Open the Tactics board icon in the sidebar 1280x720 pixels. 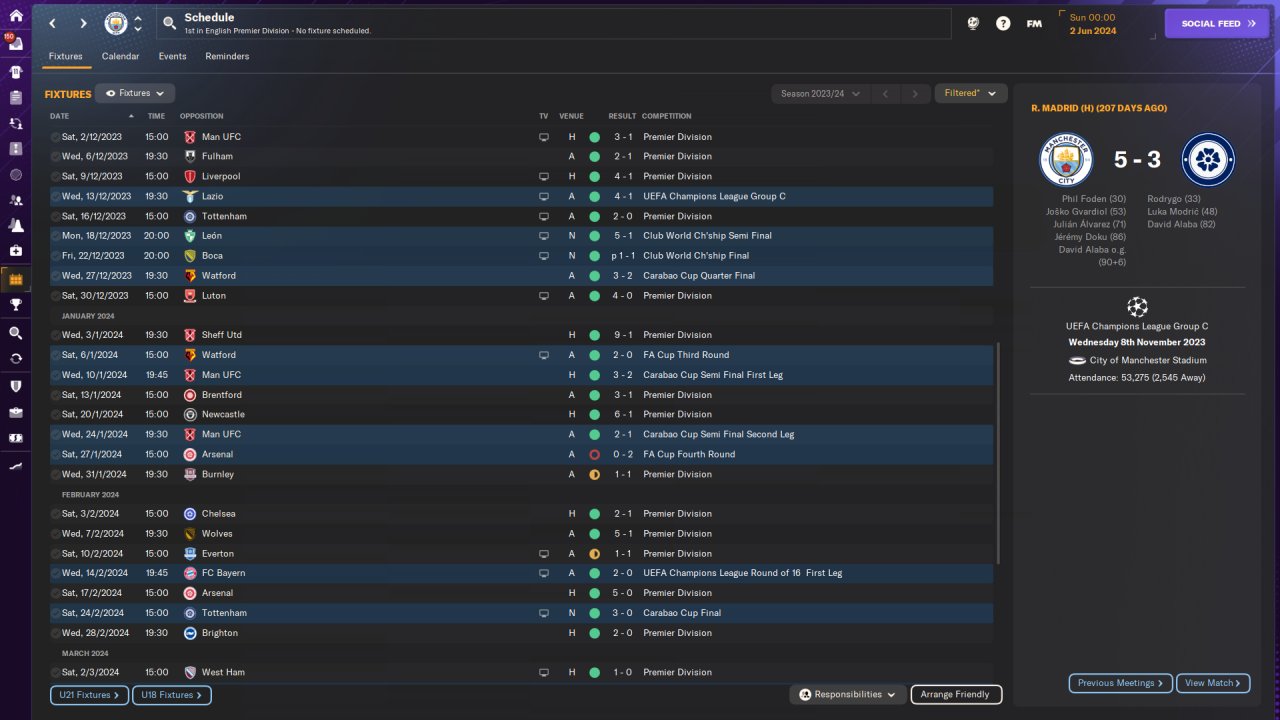[x=15, y=149]
